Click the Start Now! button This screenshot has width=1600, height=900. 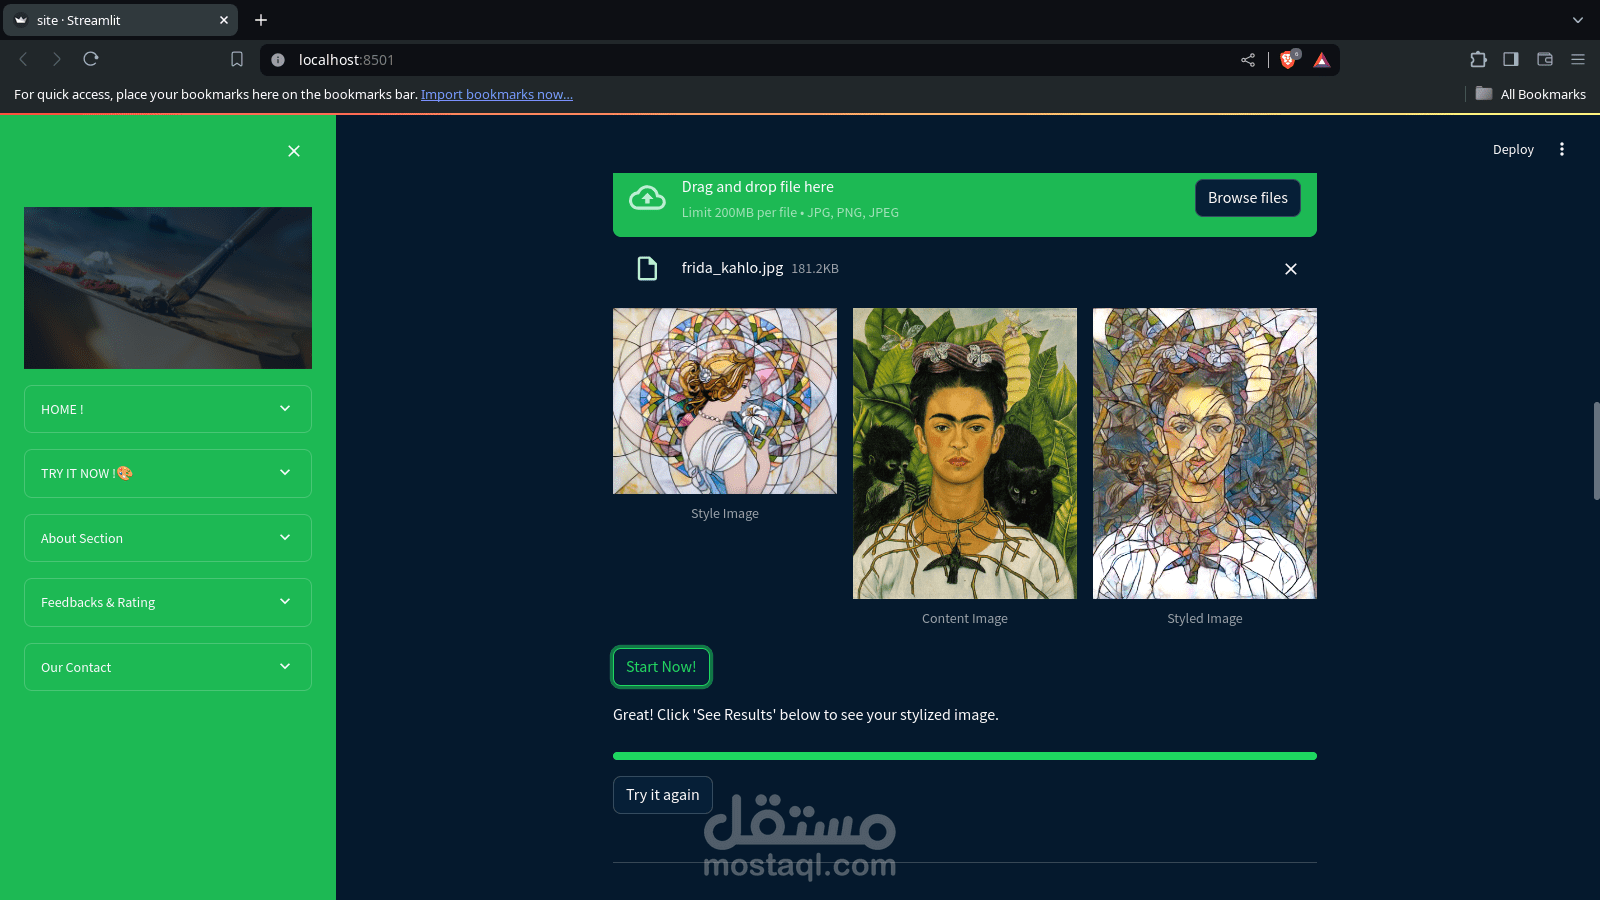[x=661, y=667]
